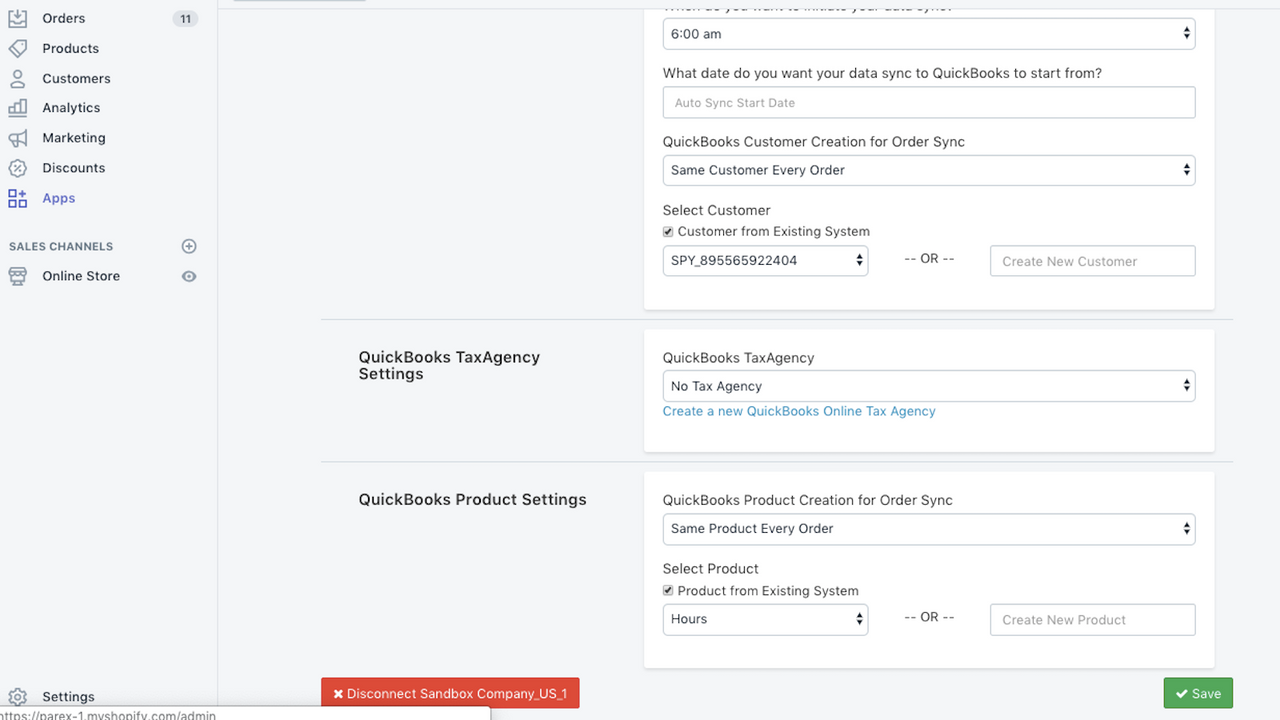Click the Products tag icon

pos(18,48)
